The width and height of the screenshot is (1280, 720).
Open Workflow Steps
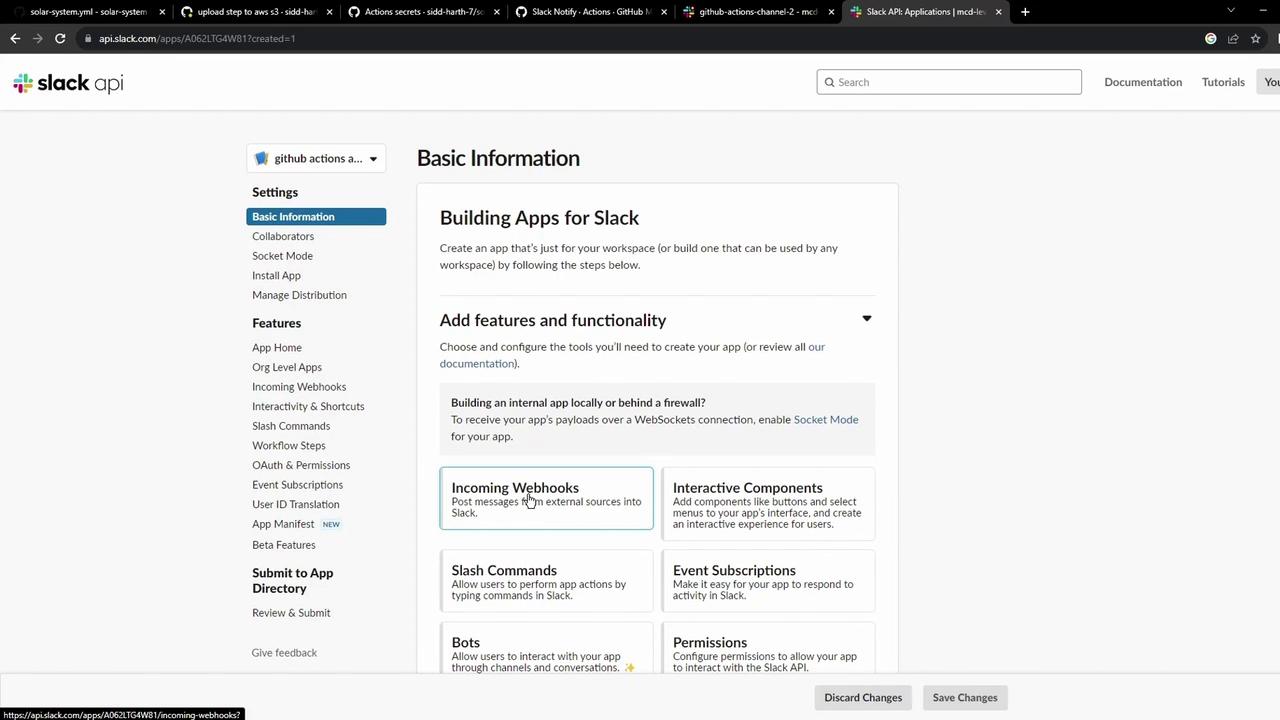coord(289,445)
